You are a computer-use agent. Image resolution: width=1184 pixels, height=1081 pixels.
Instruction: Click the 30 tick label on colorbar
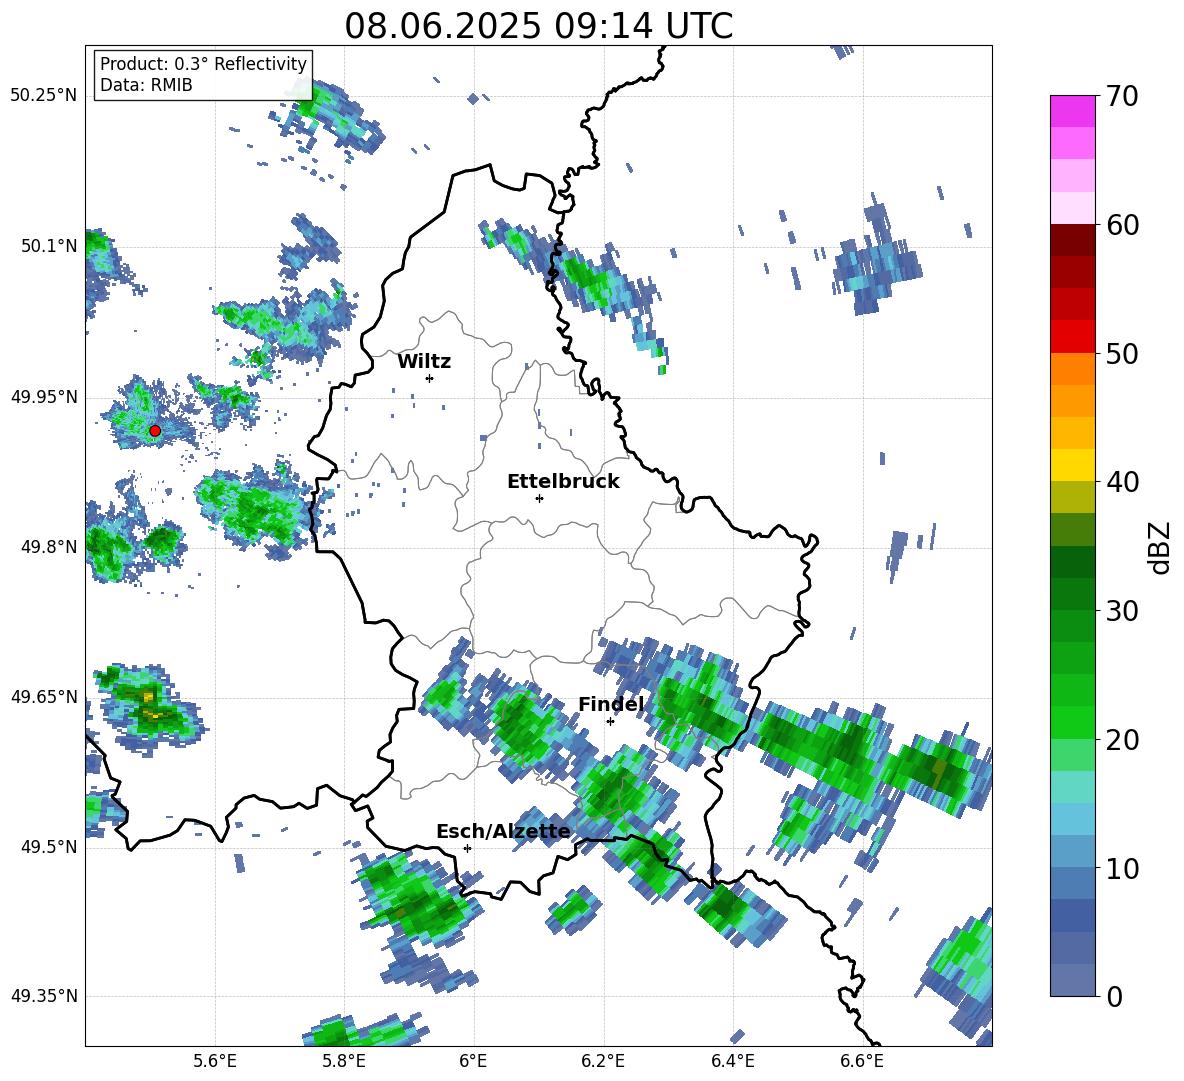[1122, 611]
